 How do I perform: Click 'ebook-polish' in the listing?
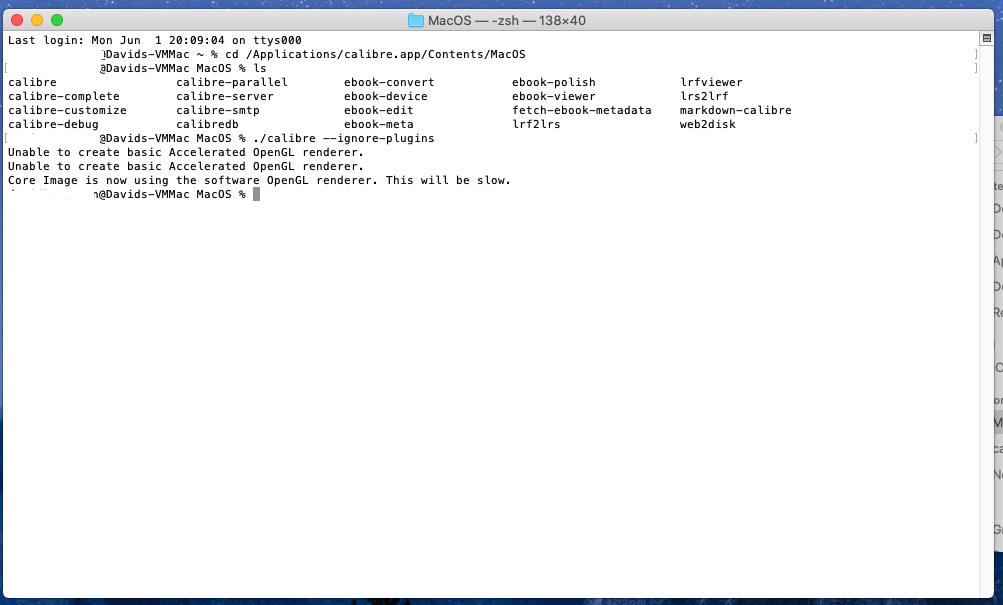click(x=553, y=82)
